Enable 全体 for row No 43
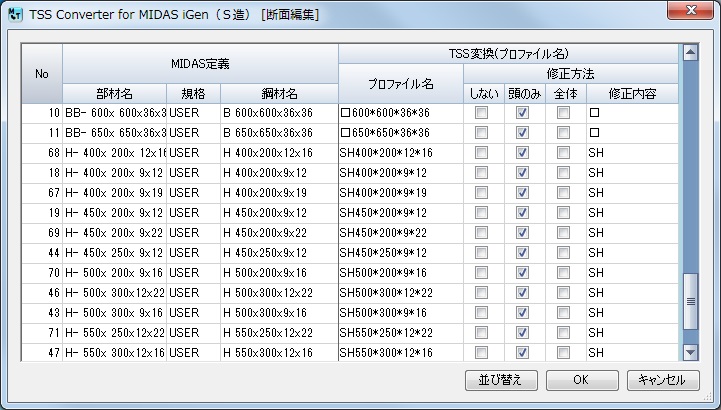Screen dimensions: 721x410 (x=563, y=313)
